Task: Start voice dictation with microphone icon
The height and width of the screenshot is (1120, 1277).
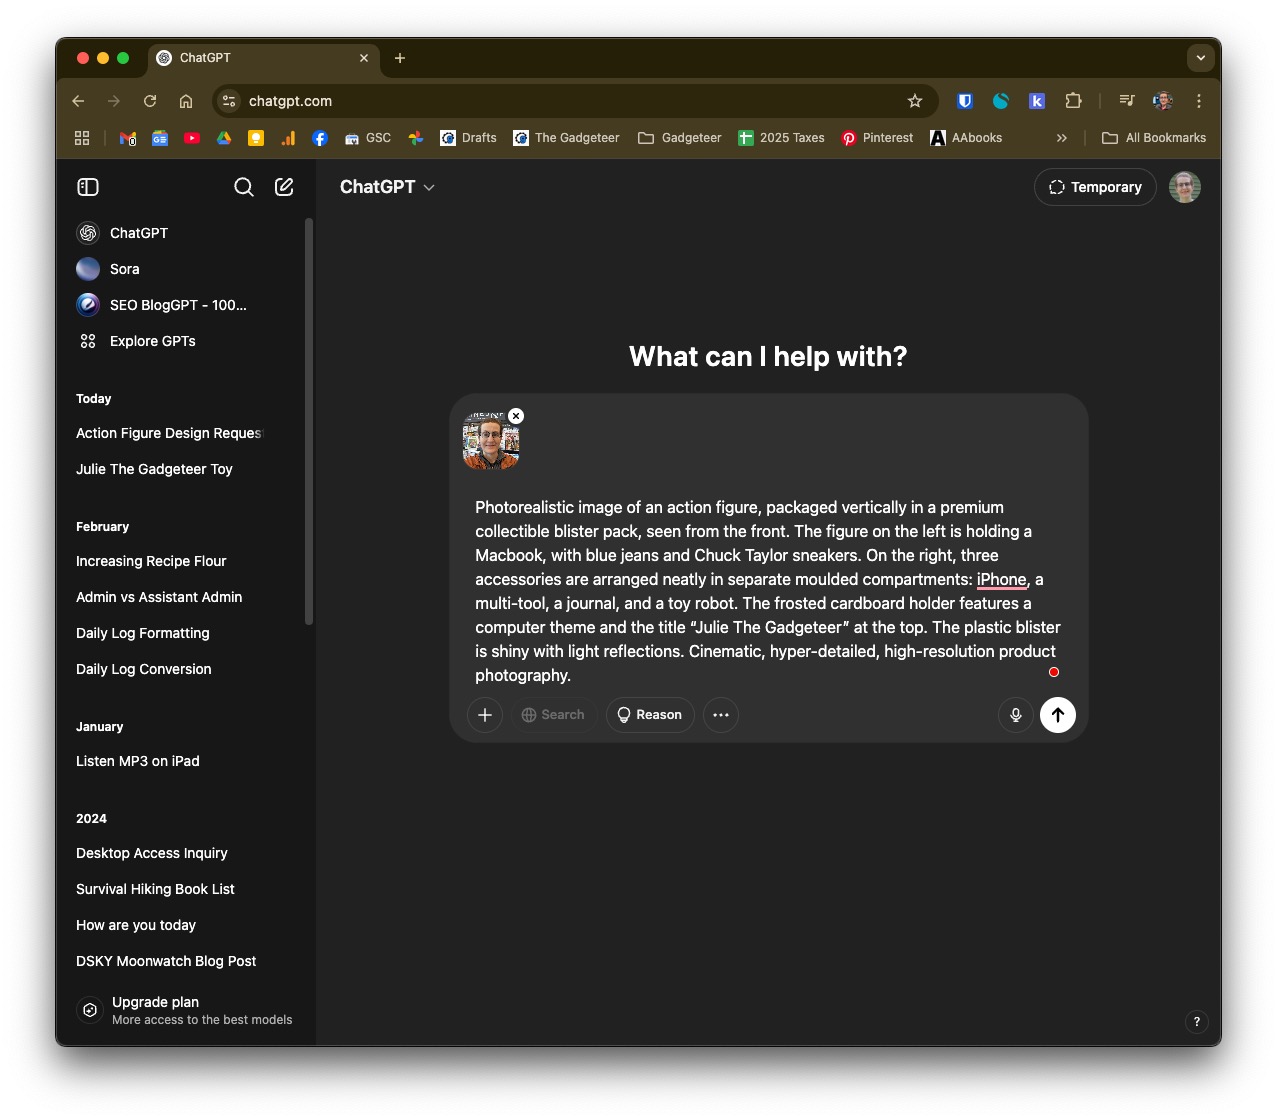Action: point(1016,715)
